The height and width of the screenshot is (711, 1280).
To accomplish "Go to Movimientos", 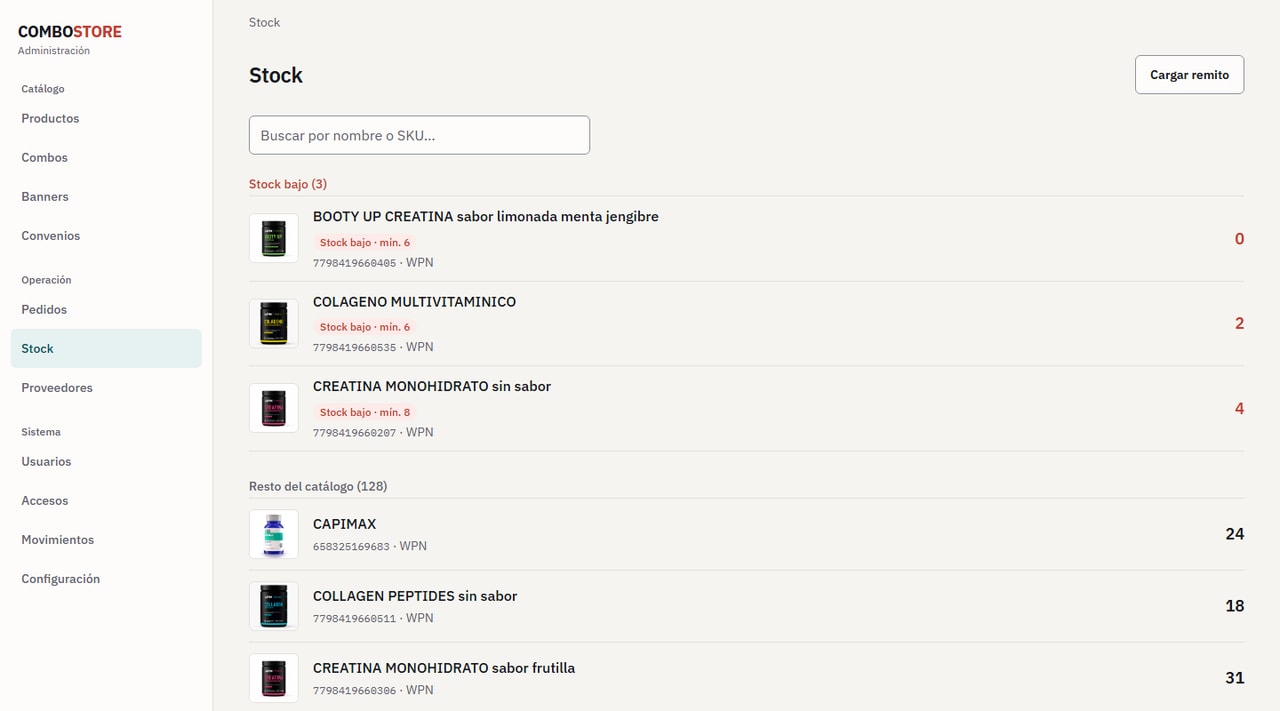I will click(106, 539).
